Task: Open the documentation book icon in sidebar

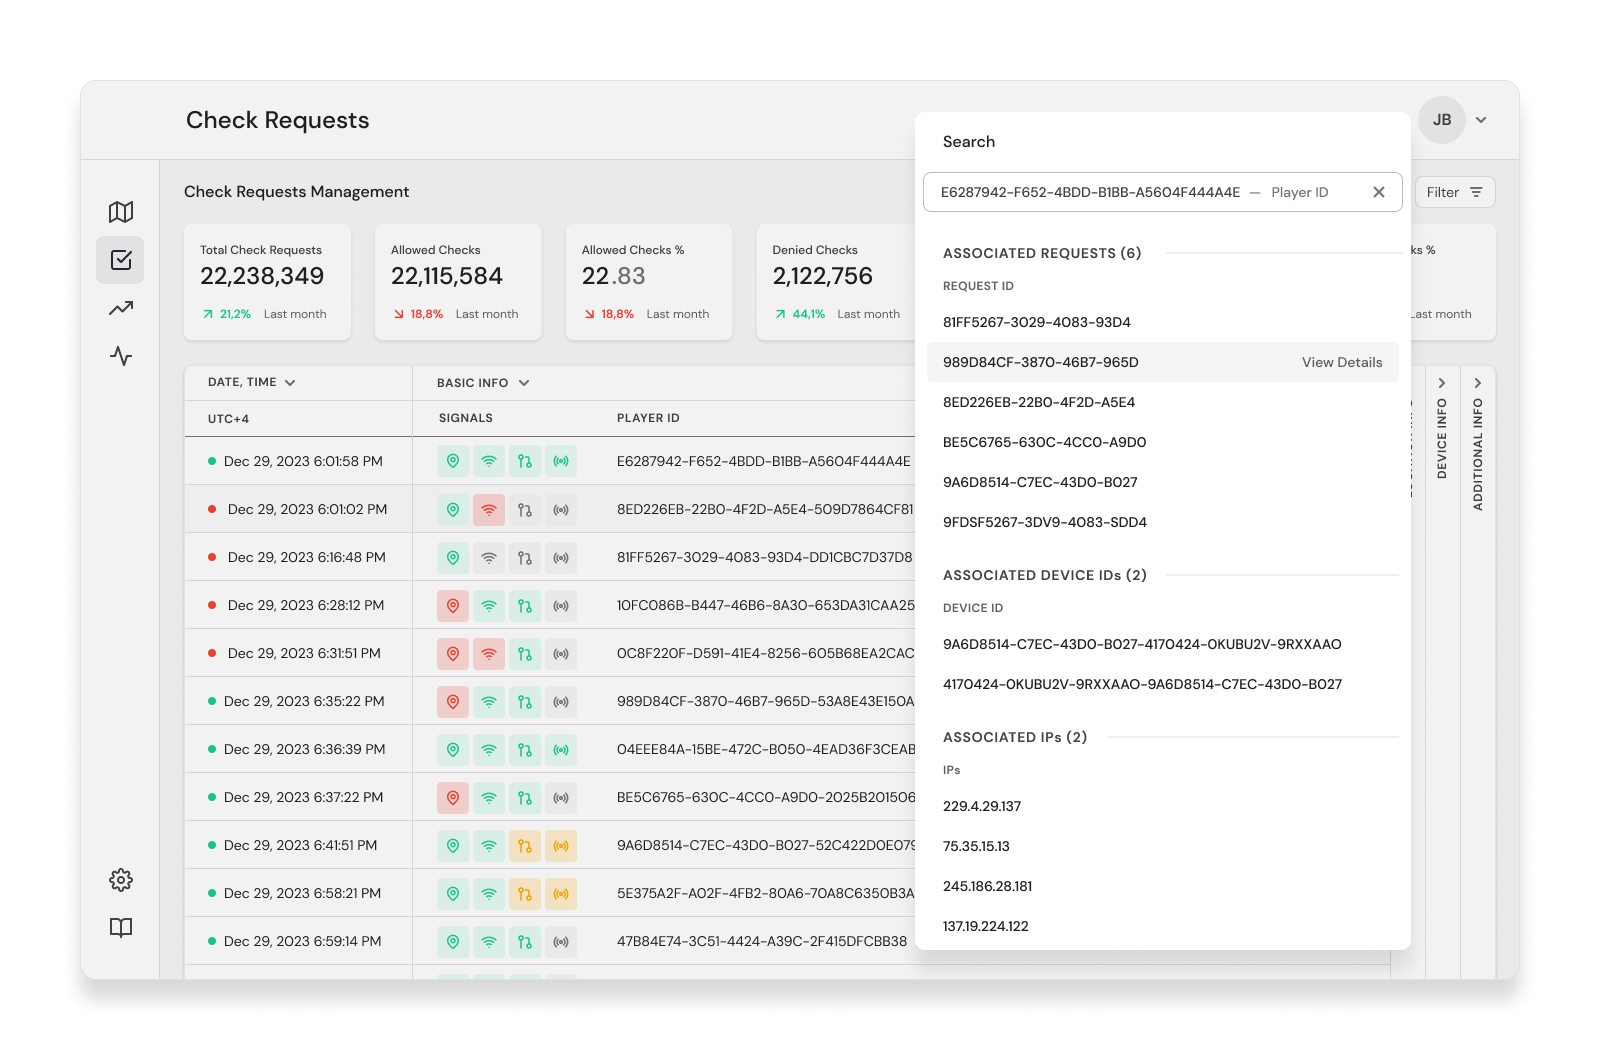Action: pos(121,928)
